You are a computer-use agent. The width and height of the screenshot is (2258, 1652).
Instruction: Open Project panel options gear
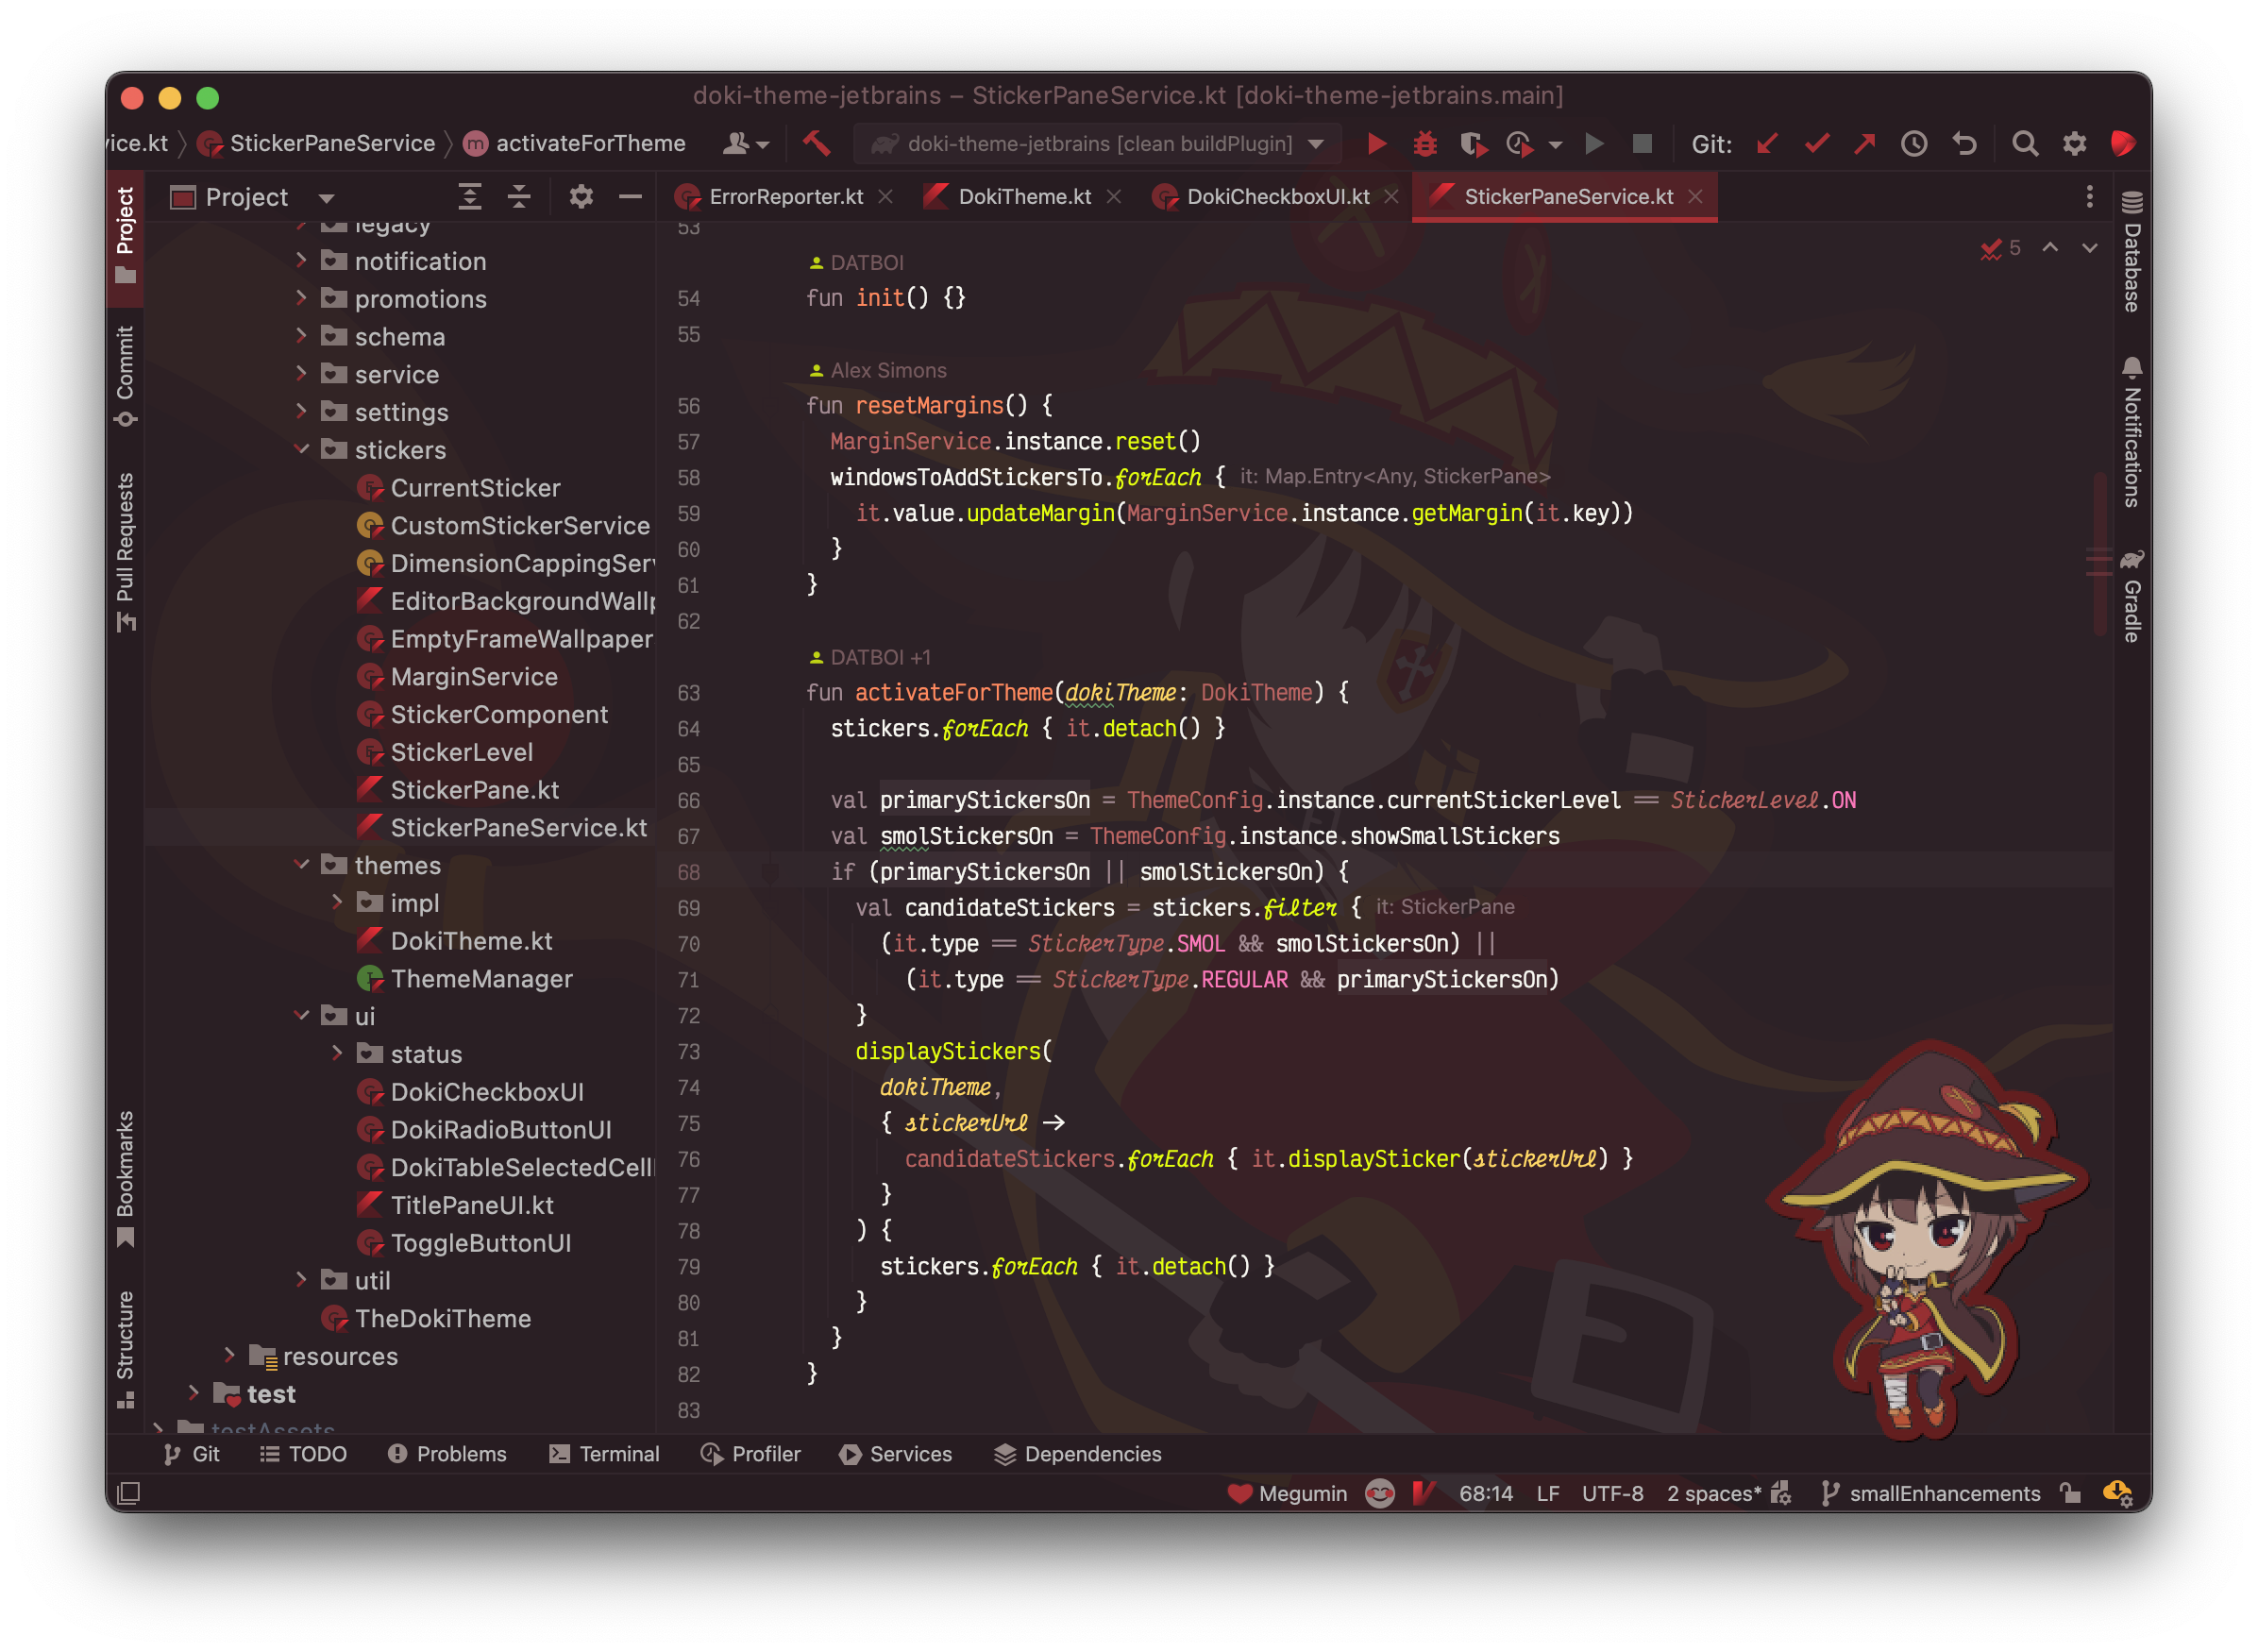[581, 196]
